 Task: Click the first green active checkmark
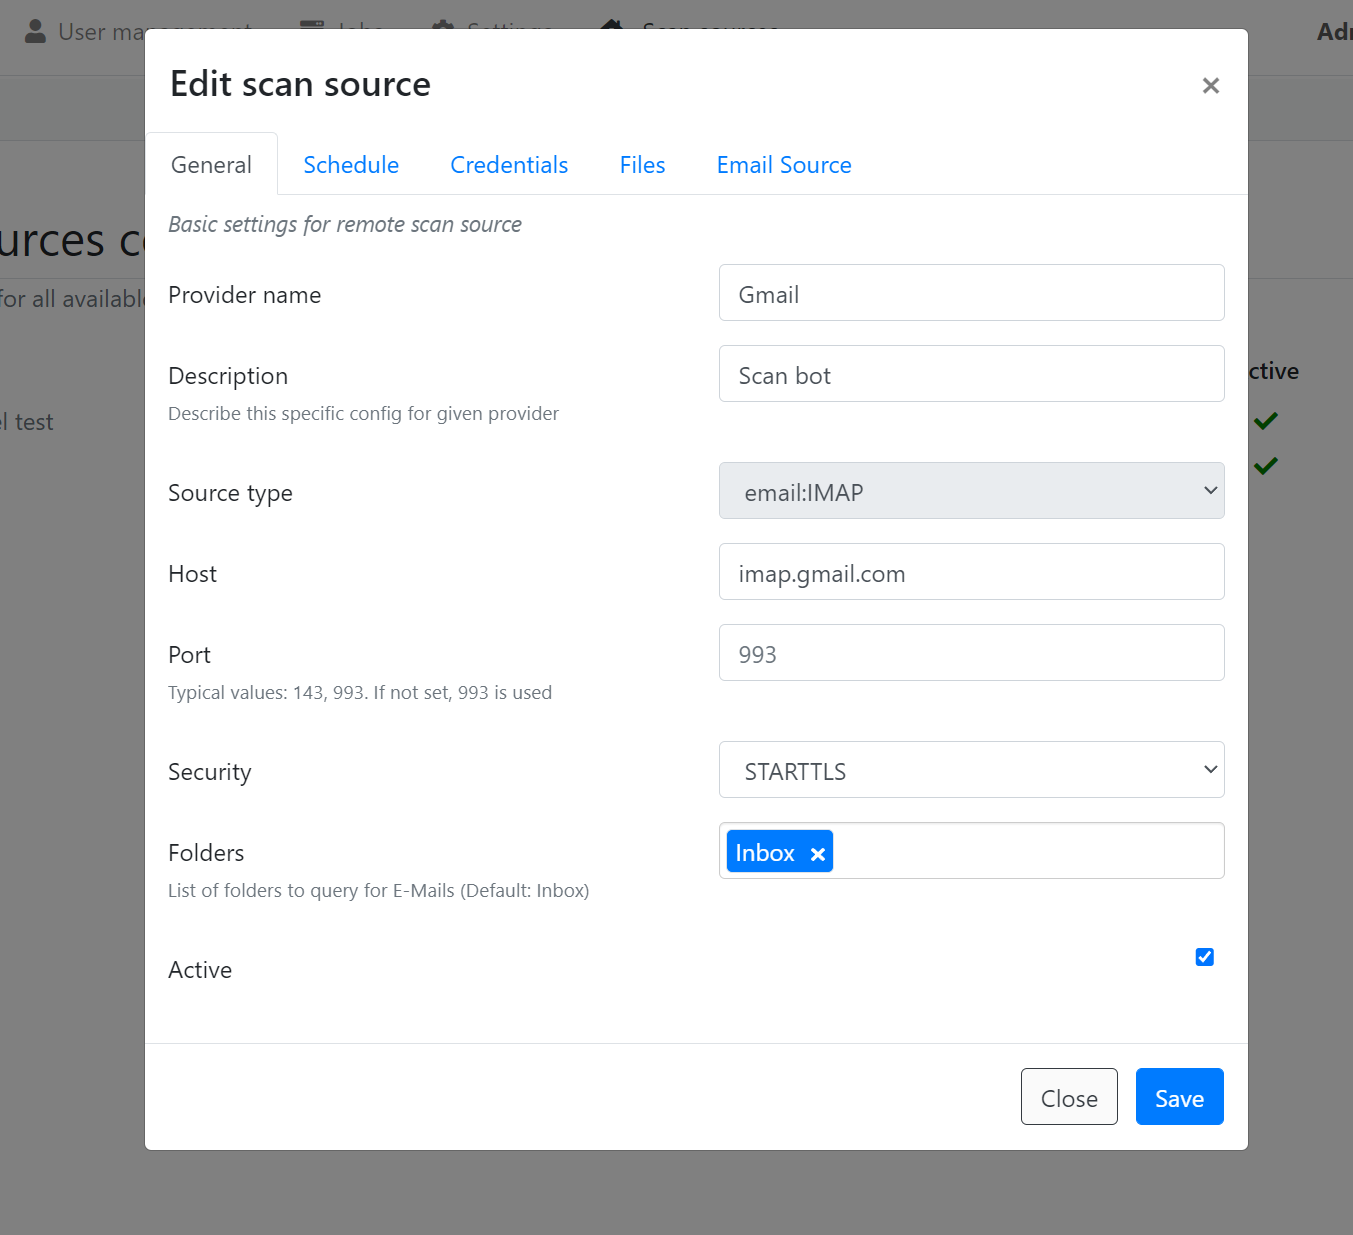tap(1266, 421)
